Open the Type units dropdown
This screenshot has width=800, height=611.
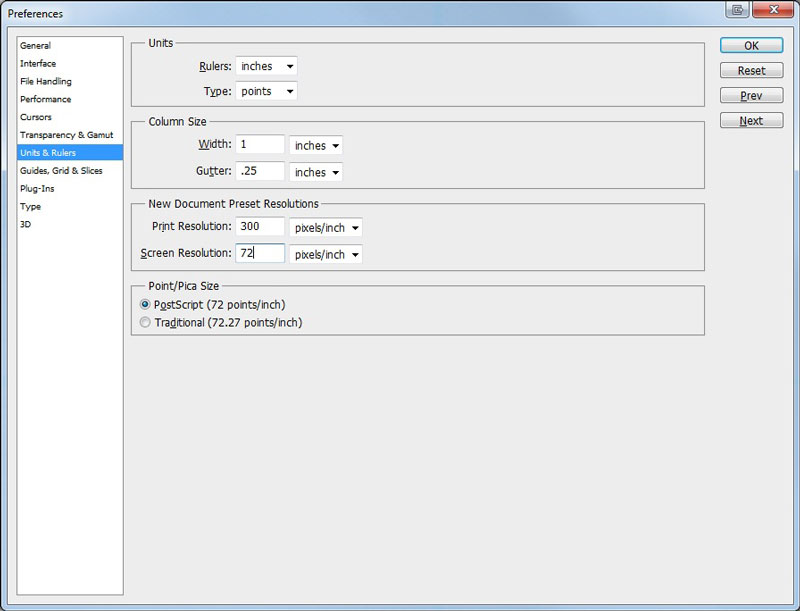point(266,91)
